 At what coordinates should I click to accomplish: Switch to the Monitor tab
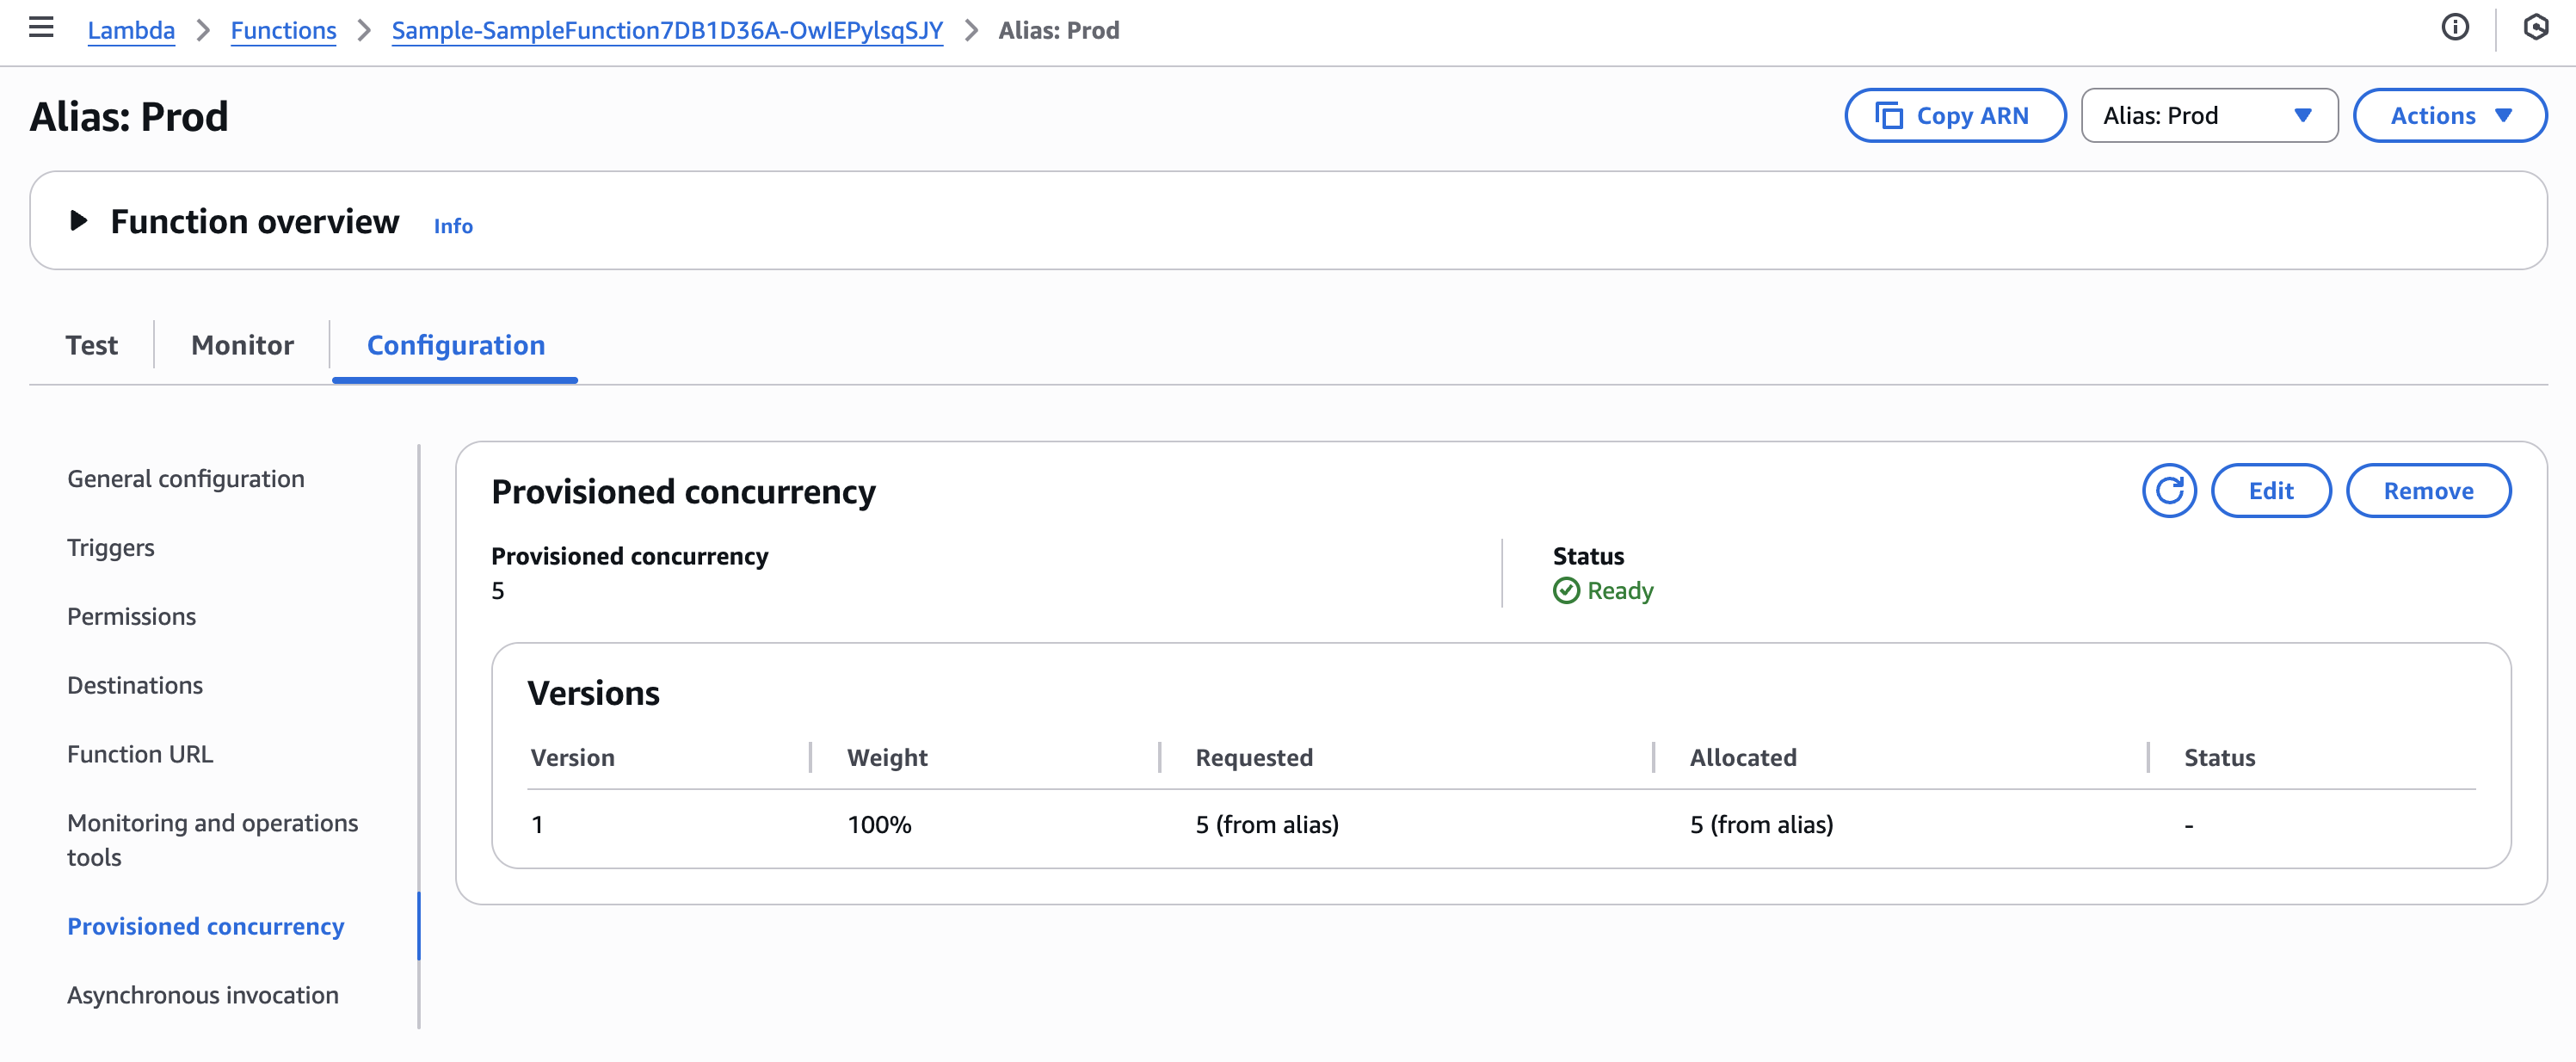click(x=242, y=345)
